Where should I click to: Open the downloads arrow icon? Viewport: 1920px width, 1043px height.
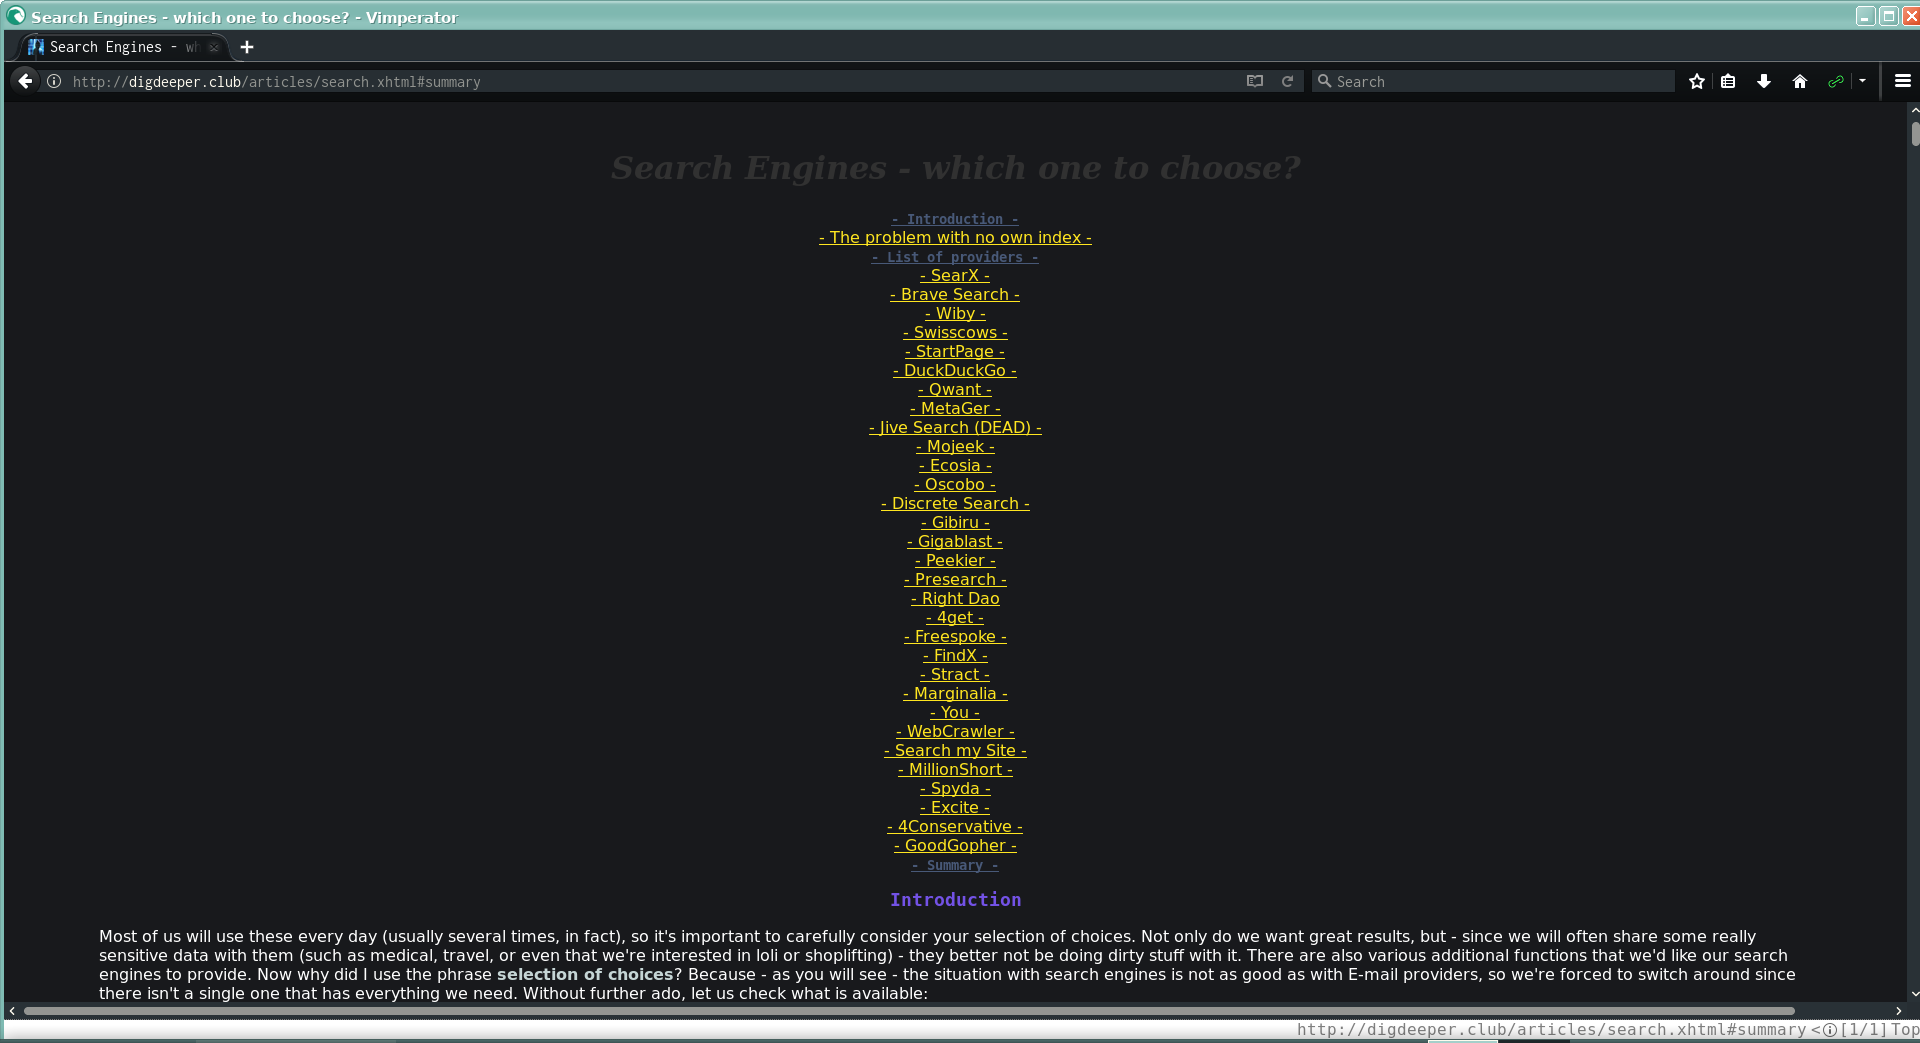(x=1764, y=81)
